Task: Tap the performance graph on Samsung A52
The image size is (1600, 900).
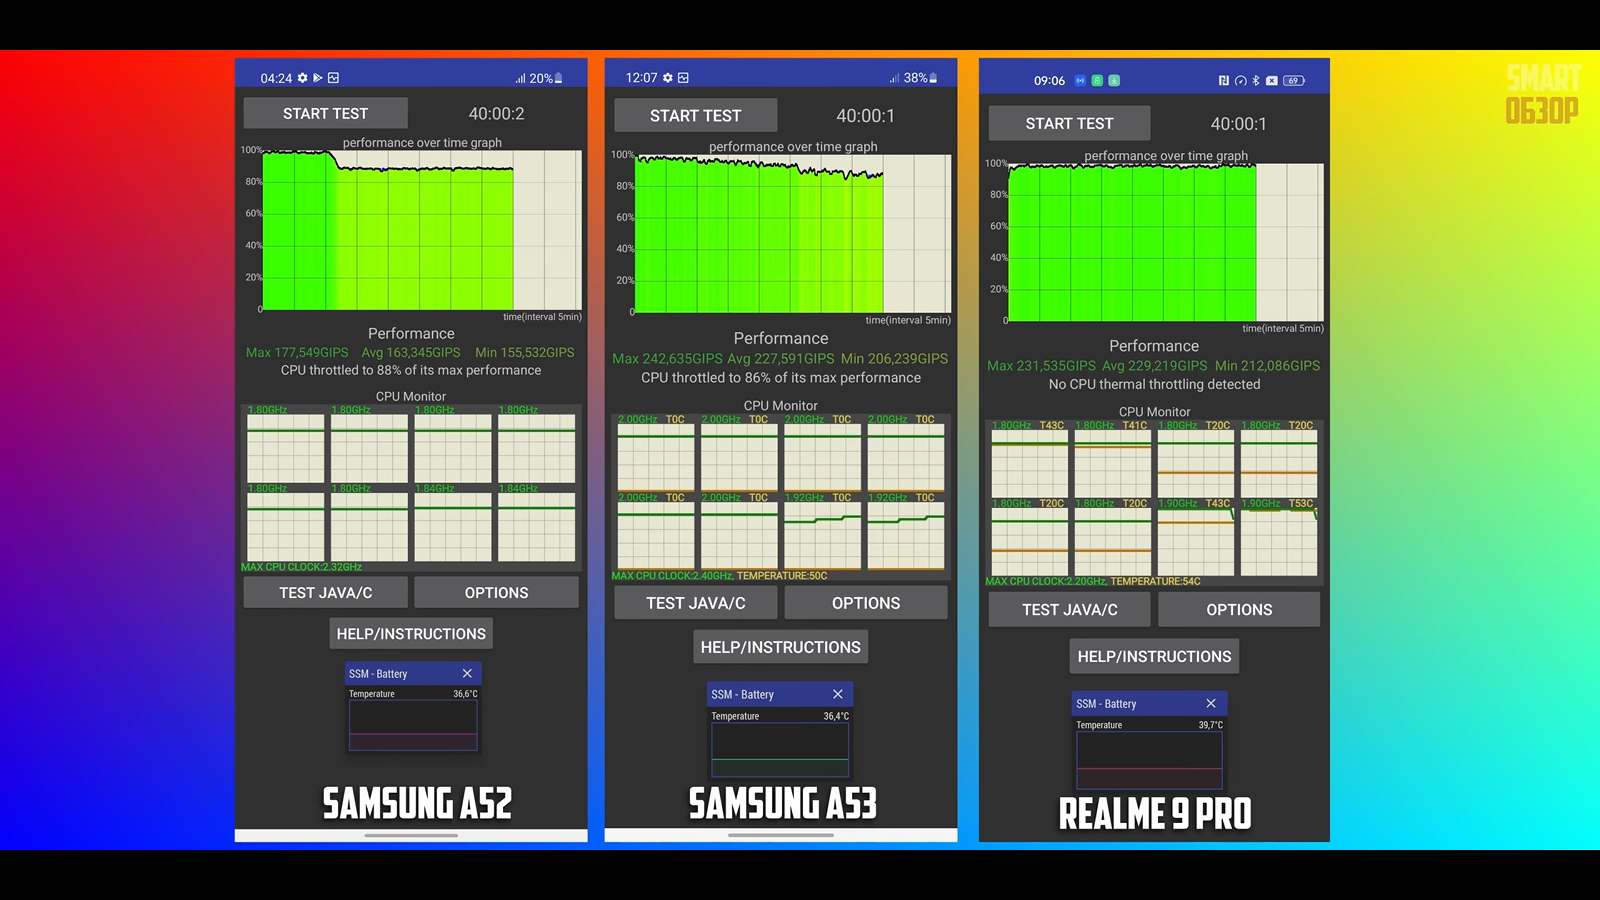Action: click(422, 230)
